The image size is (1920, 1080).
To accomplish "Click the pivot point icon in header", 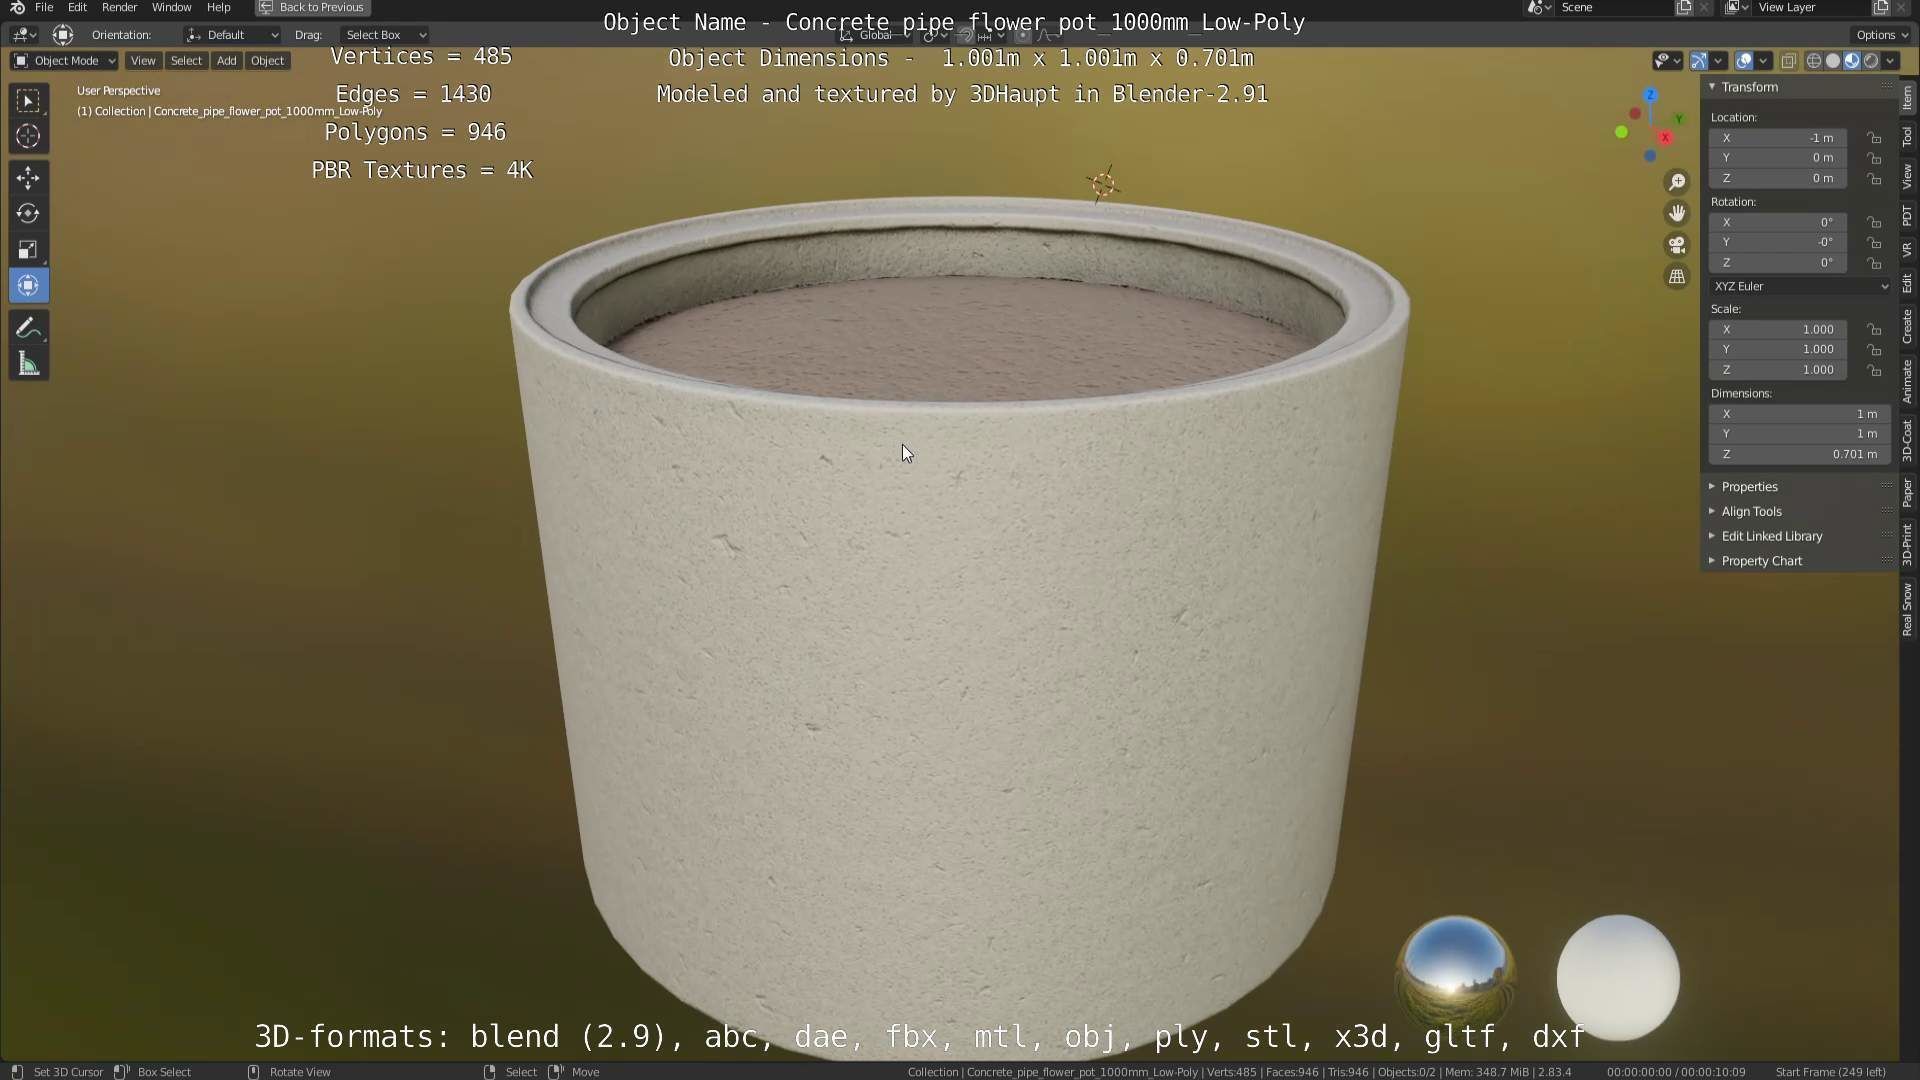I will [x=935, y=35].
